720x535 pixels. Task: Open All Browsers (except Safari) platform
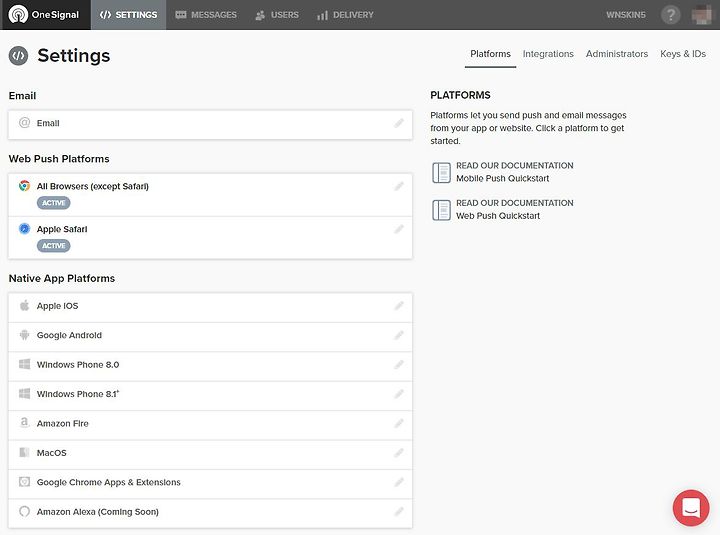pos(210,195)
